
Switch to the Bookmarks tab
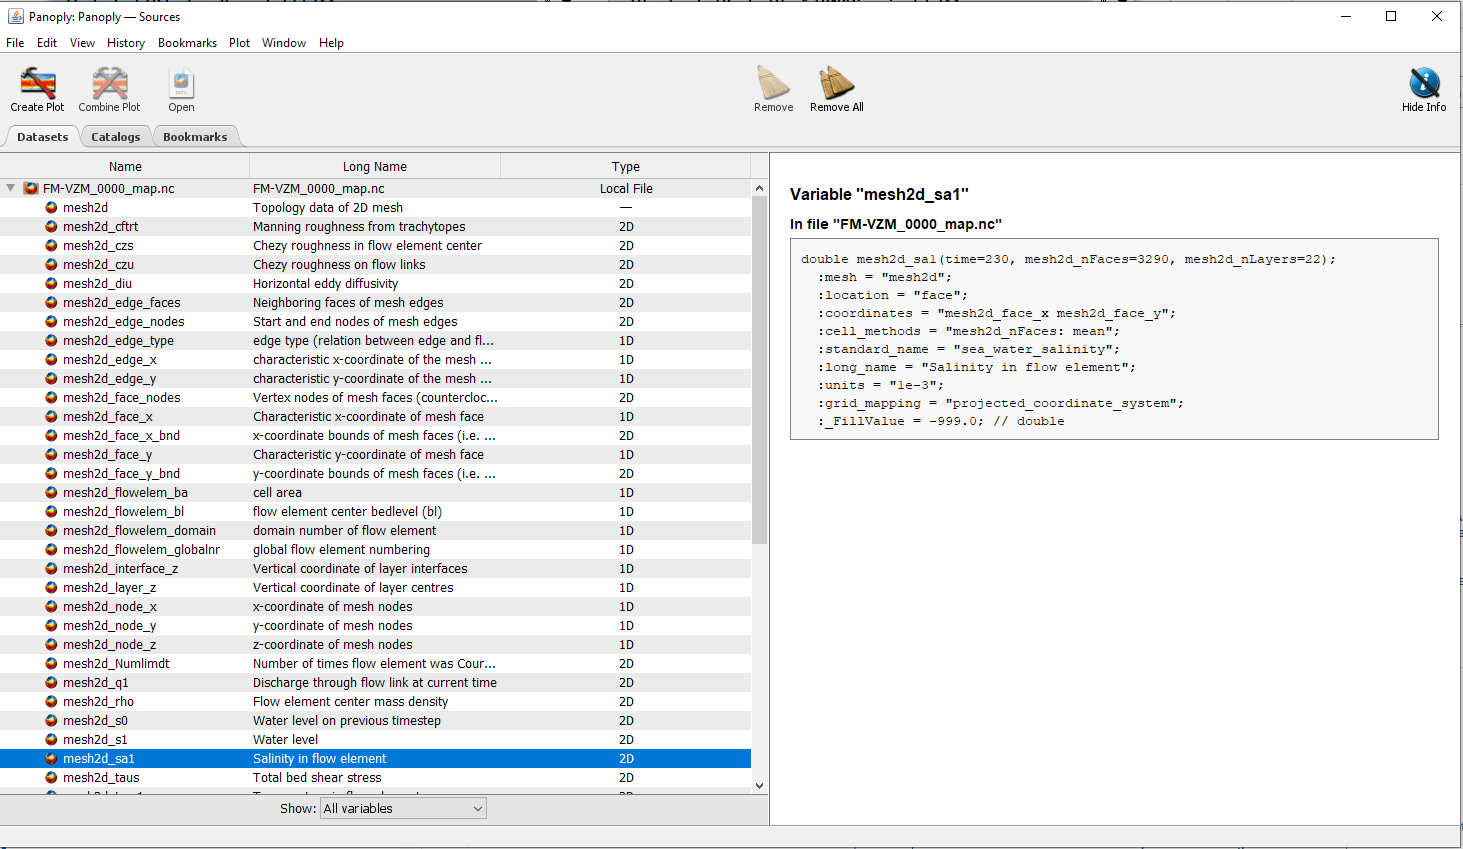(x=195, y=137)
